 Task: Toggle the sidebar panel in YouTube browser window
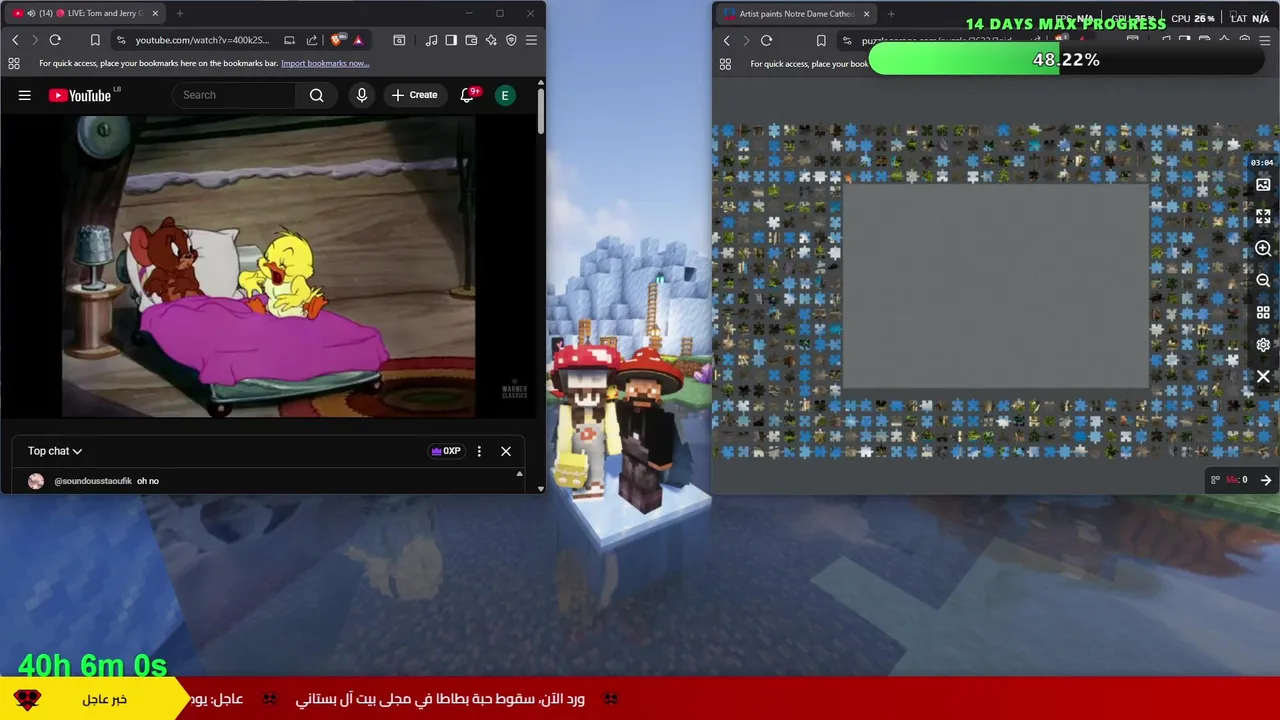click(x=451, y=40)
